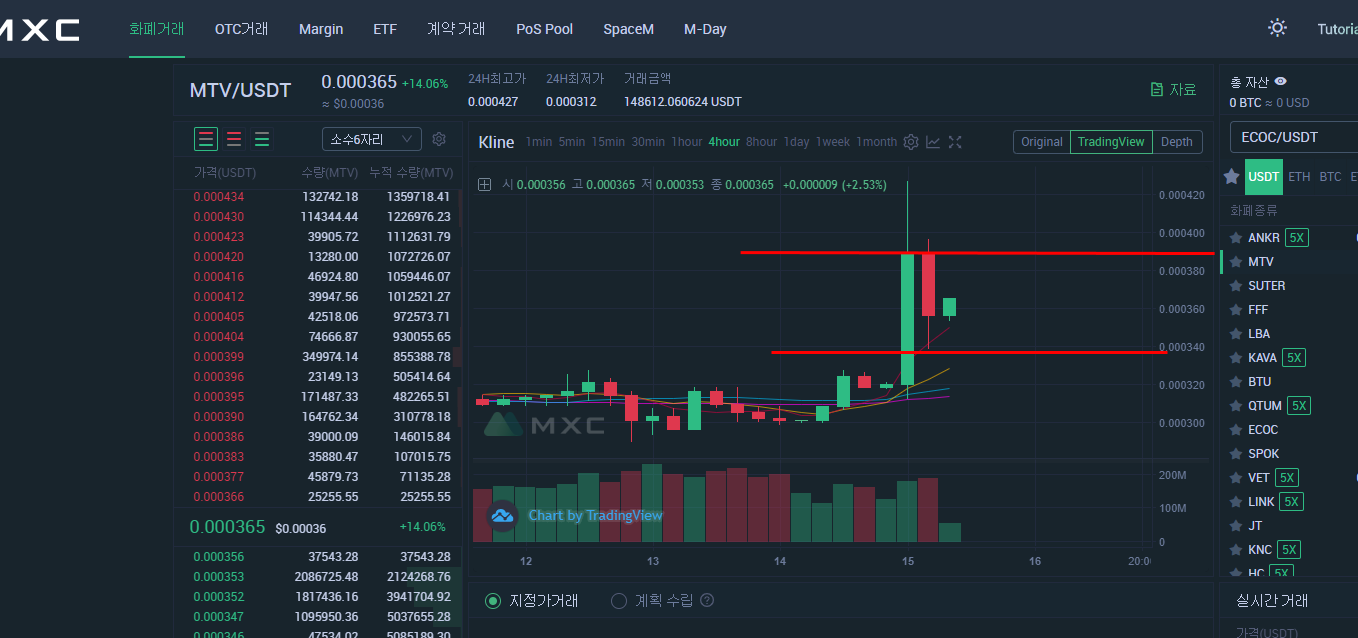Favorite MTV with its star icon
Screen dimensions: 1358x638
click(1235, 262)
